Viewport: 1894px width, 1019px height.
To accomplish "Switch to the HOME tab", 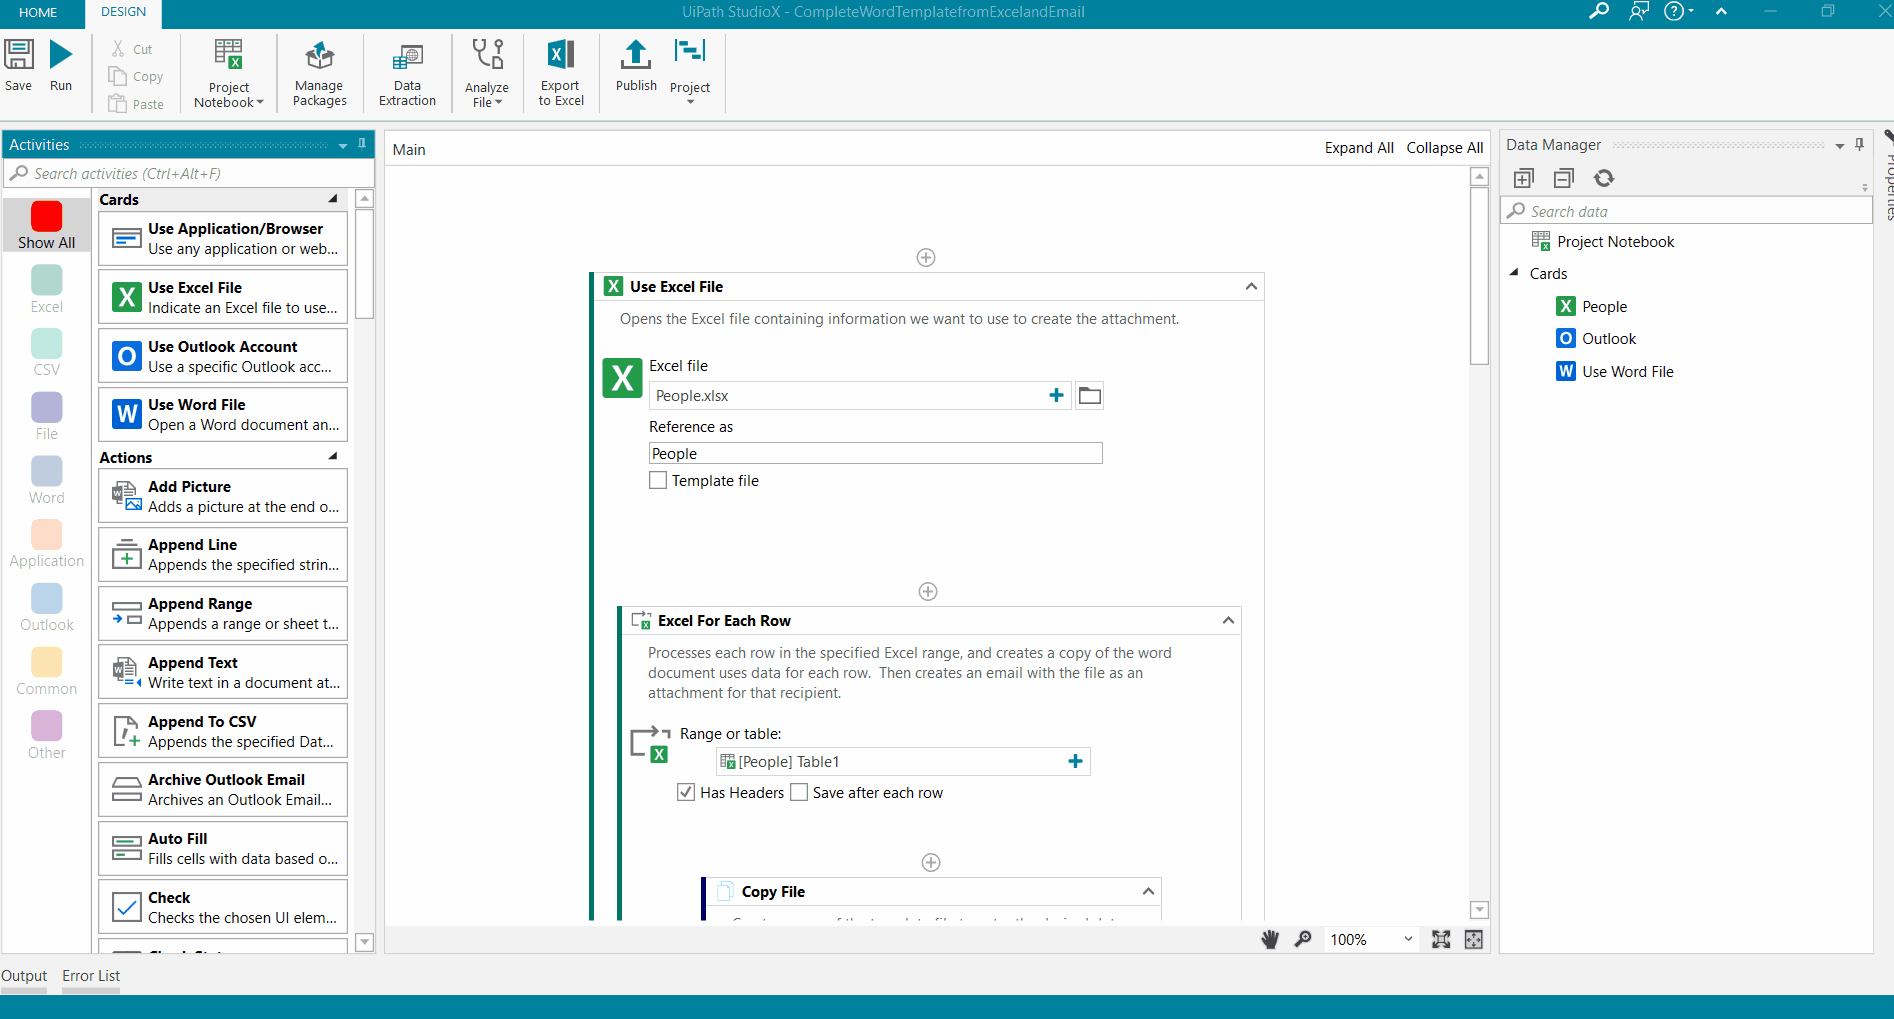I will coord(38,13).
